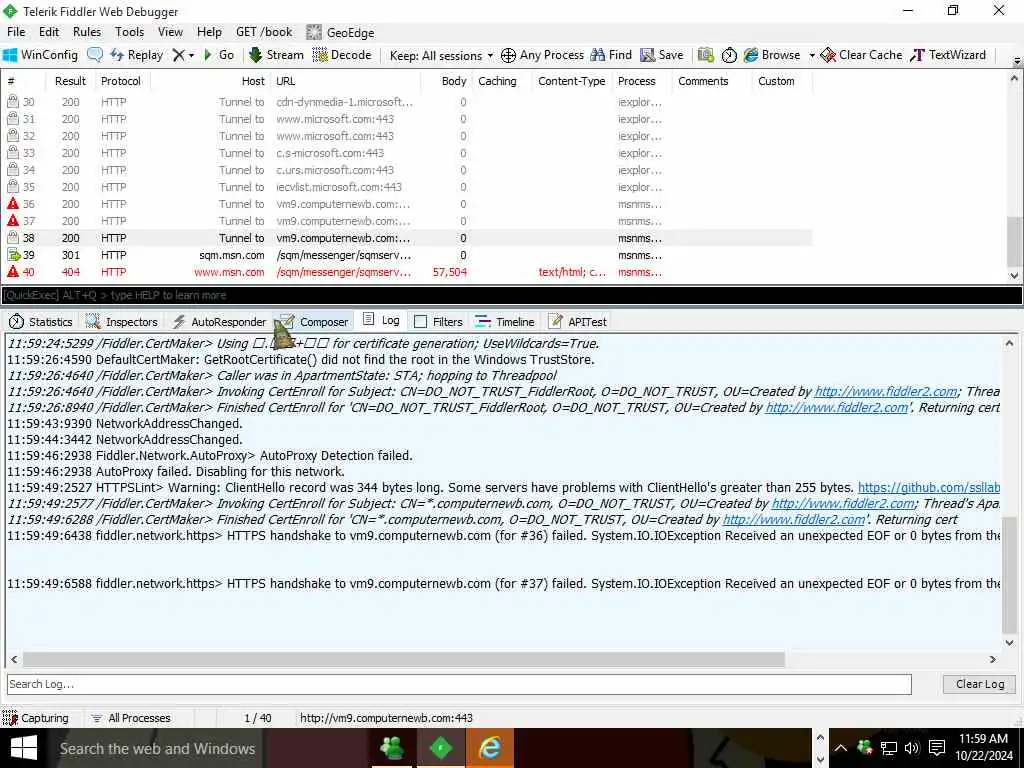The width and height of the screenshot is (1024, 768).
Task: Select session 30 cdn-dynmedia row
Action: pos(406,102)
